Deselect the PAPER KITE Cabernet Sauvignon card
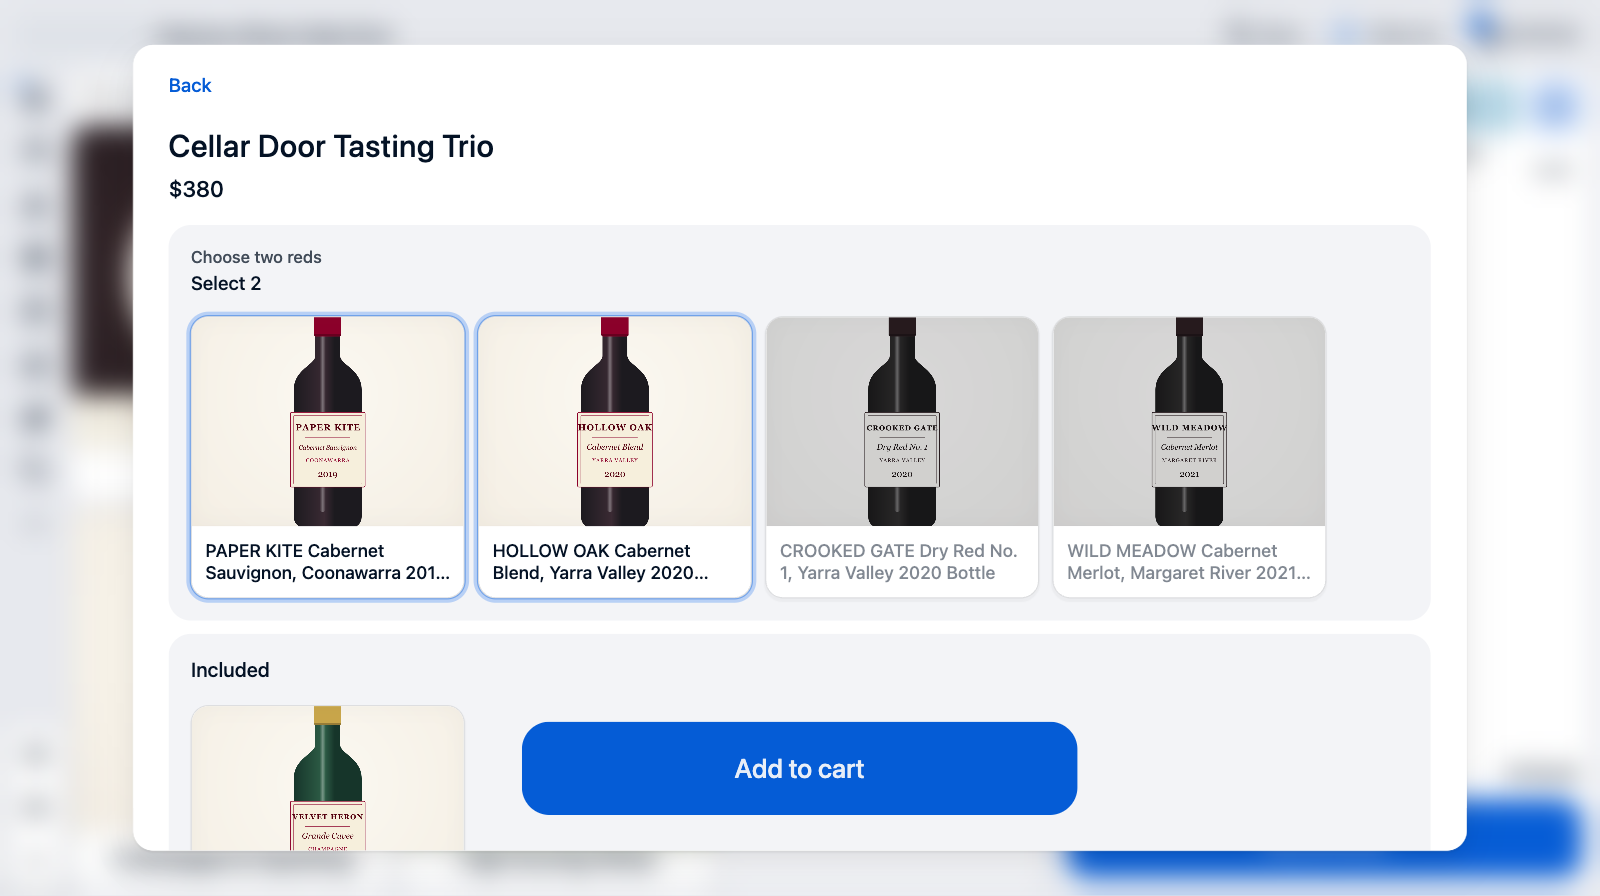The image size is (1600, 896). (x=328, y=457)
